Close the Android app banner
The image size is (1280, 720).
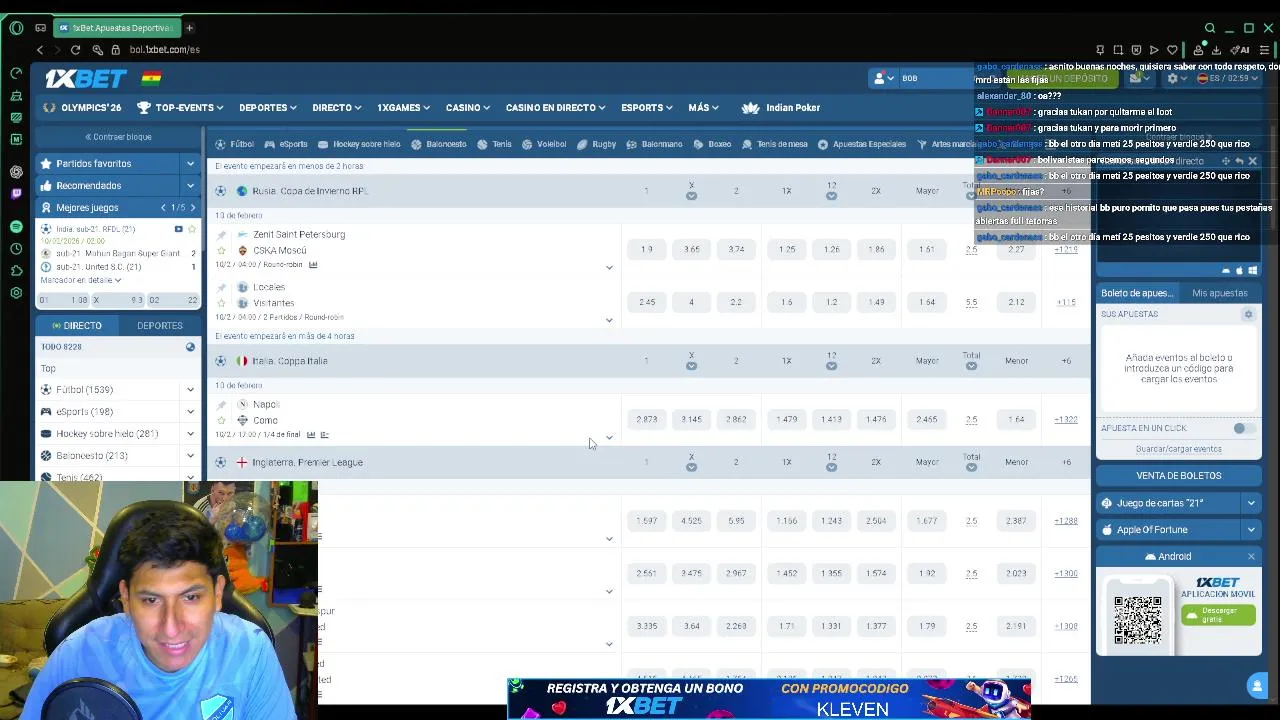tap(1251, 556)
